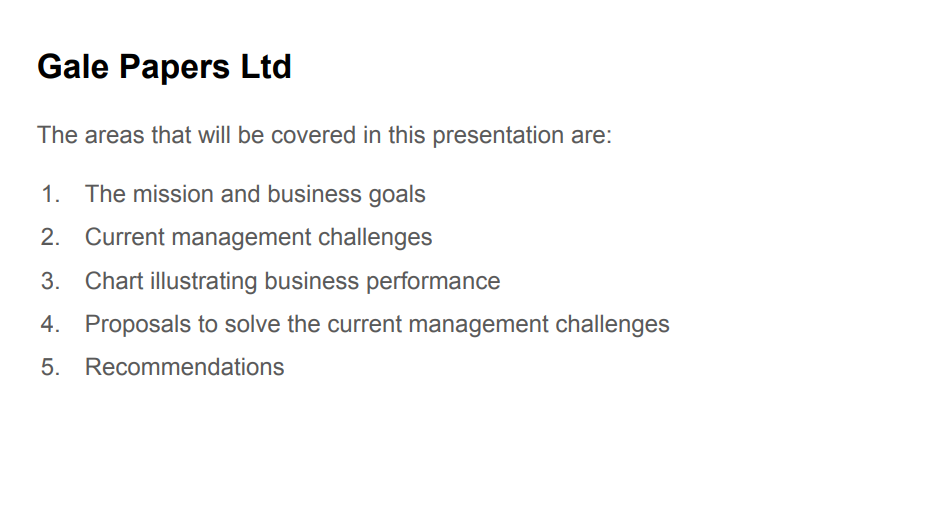Click 'Chart illustrating business performance' line
The width and height of the screenshot is (947, 522).
(x=292, y=281)
